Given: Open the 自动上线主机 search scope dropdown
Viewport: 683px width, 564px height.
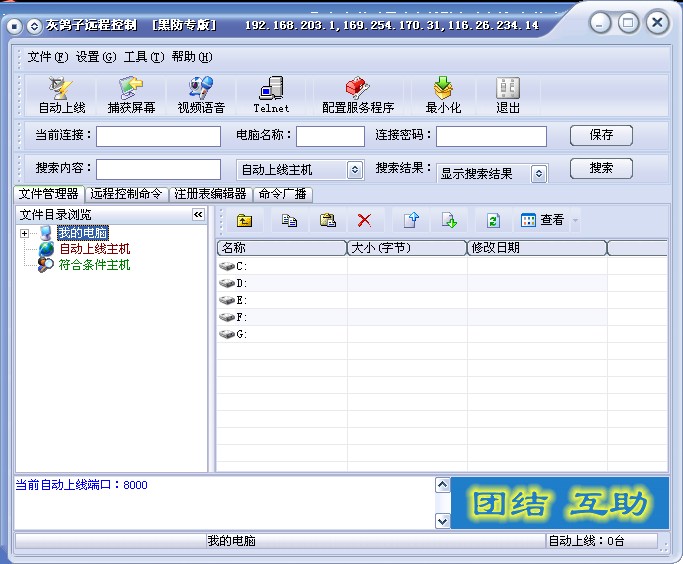Looking at the screenshot, I should tap(355, 170).
